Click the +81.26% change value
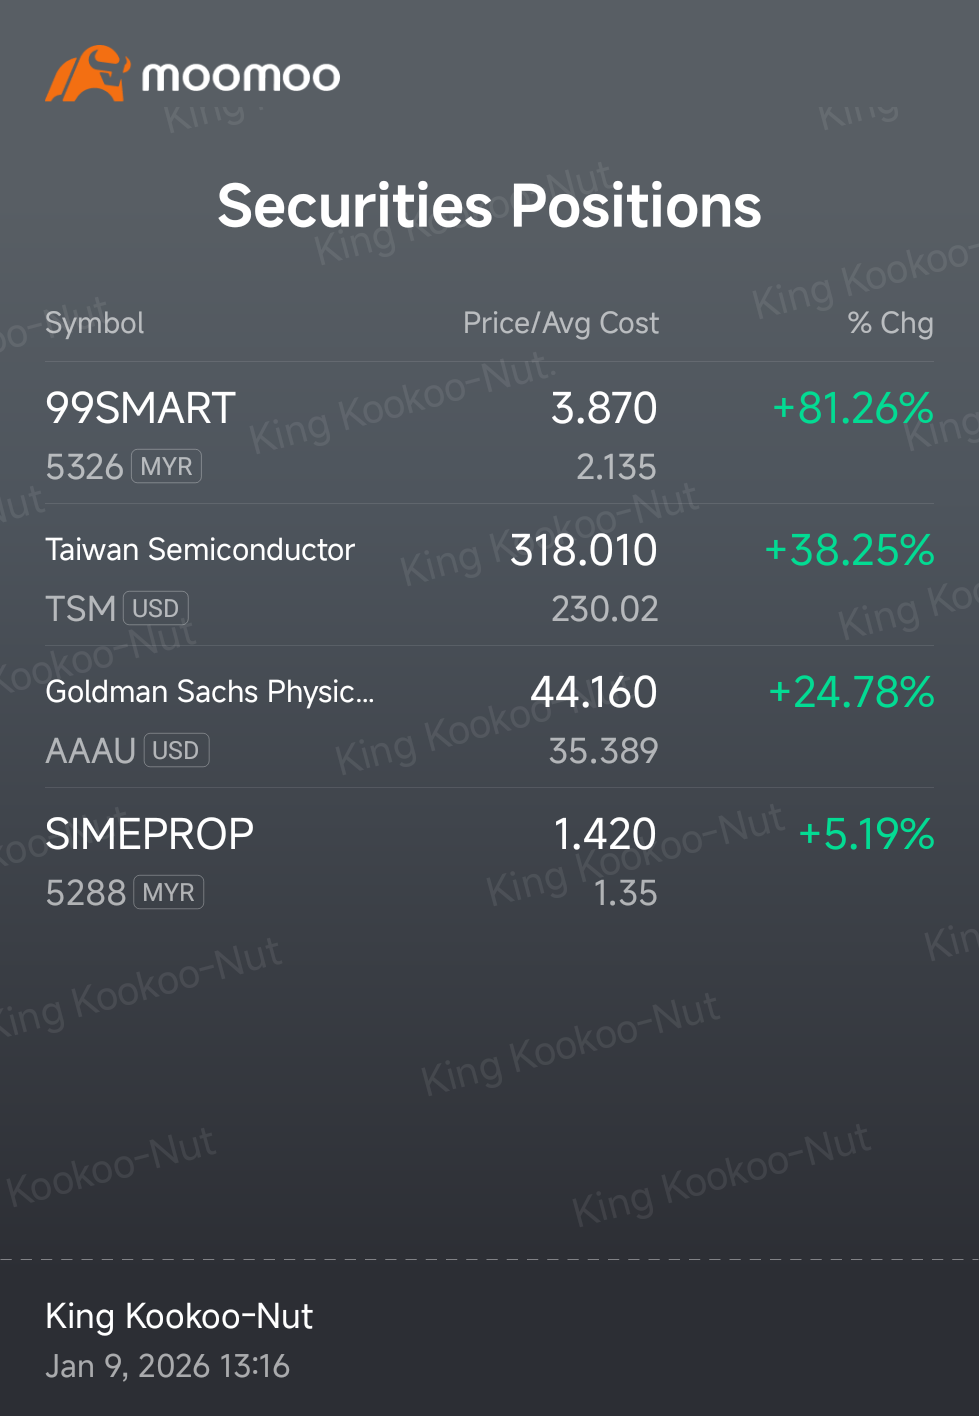 853,408
